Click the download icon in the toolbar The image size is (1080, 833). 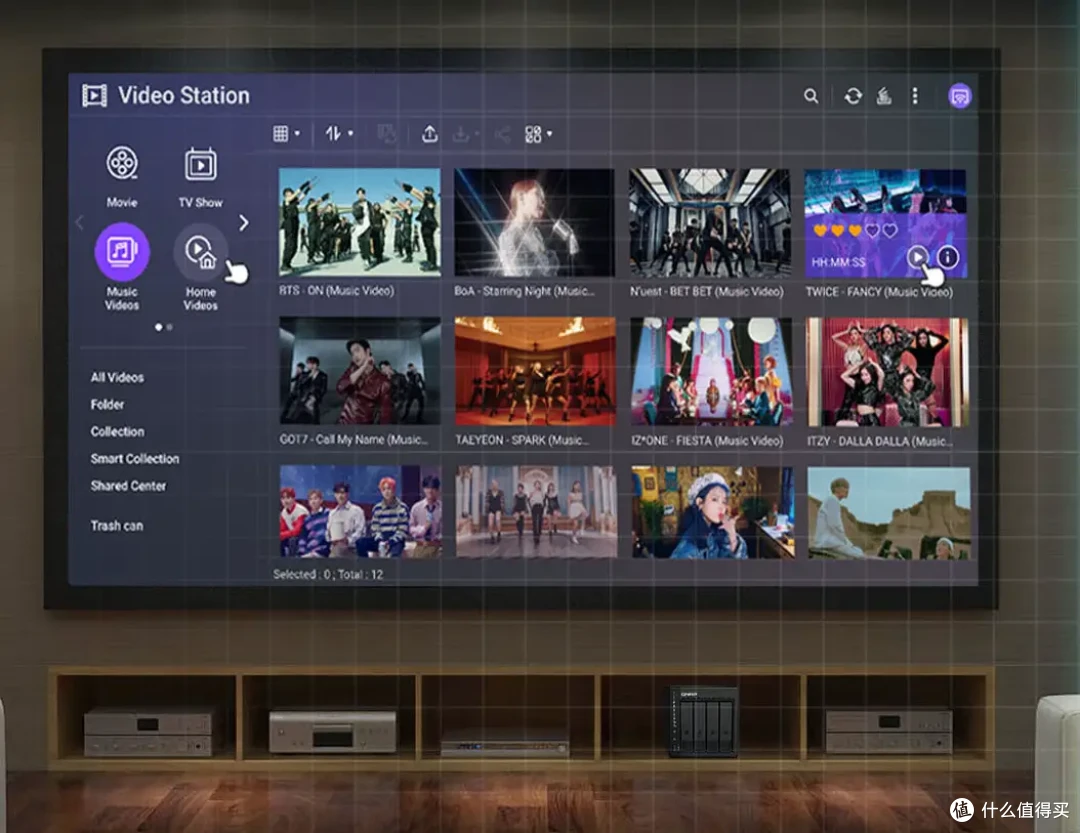[x=461, y=134]
